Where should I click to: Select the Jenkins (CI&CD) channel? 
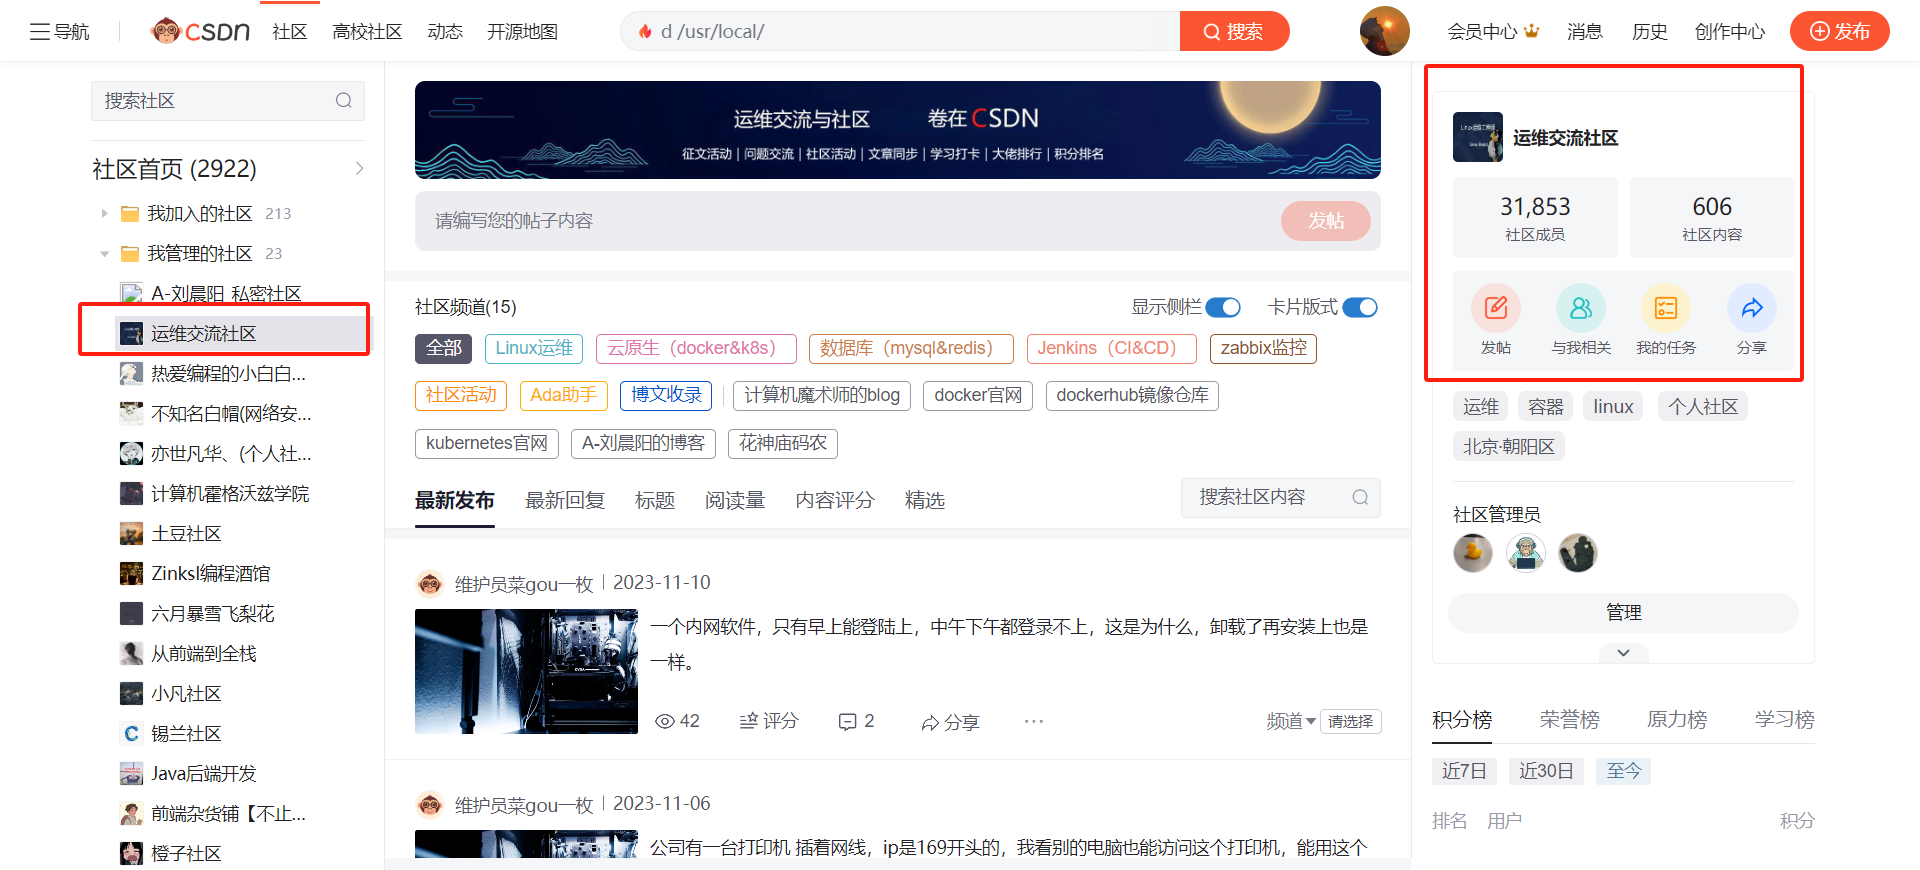point(1112,348)
